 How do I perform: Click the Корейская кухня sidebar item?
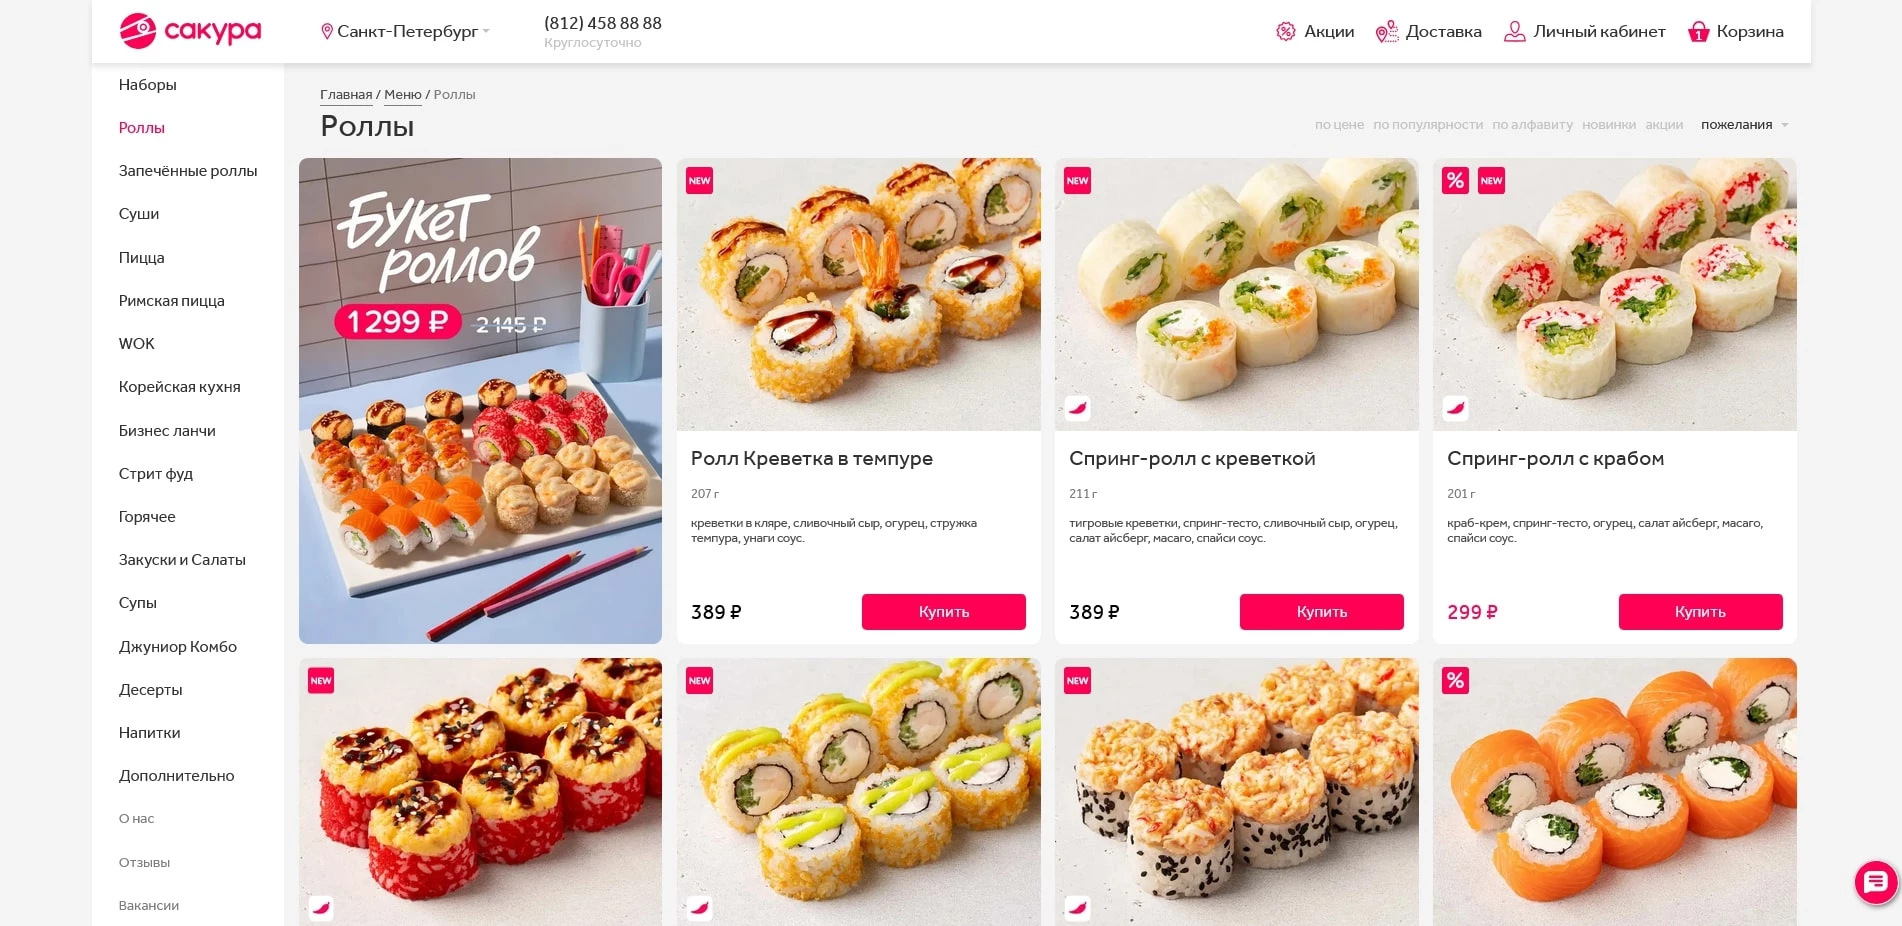tap(179, 387)
